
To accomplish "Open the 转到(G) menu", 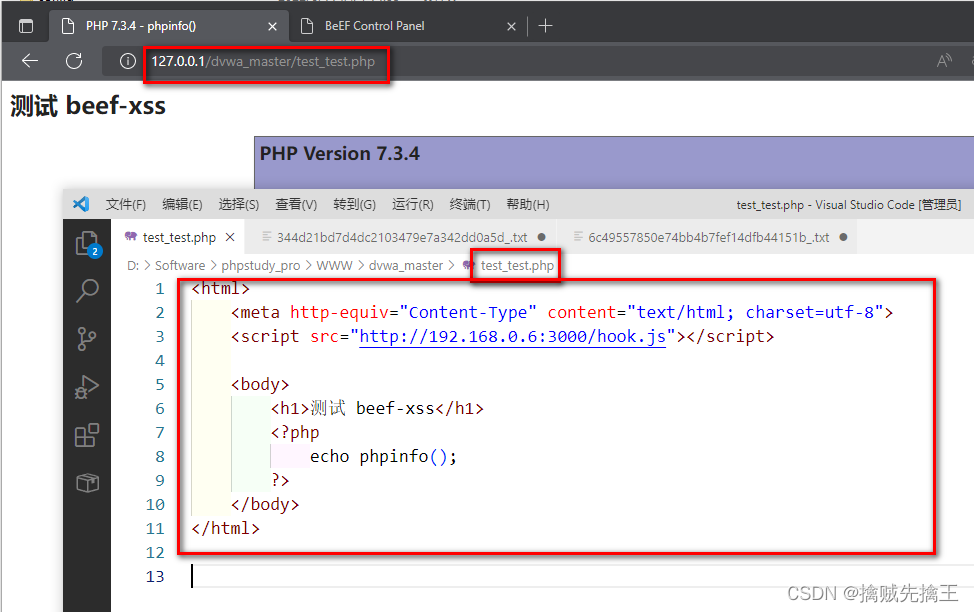I will click(x=354, y=204).
